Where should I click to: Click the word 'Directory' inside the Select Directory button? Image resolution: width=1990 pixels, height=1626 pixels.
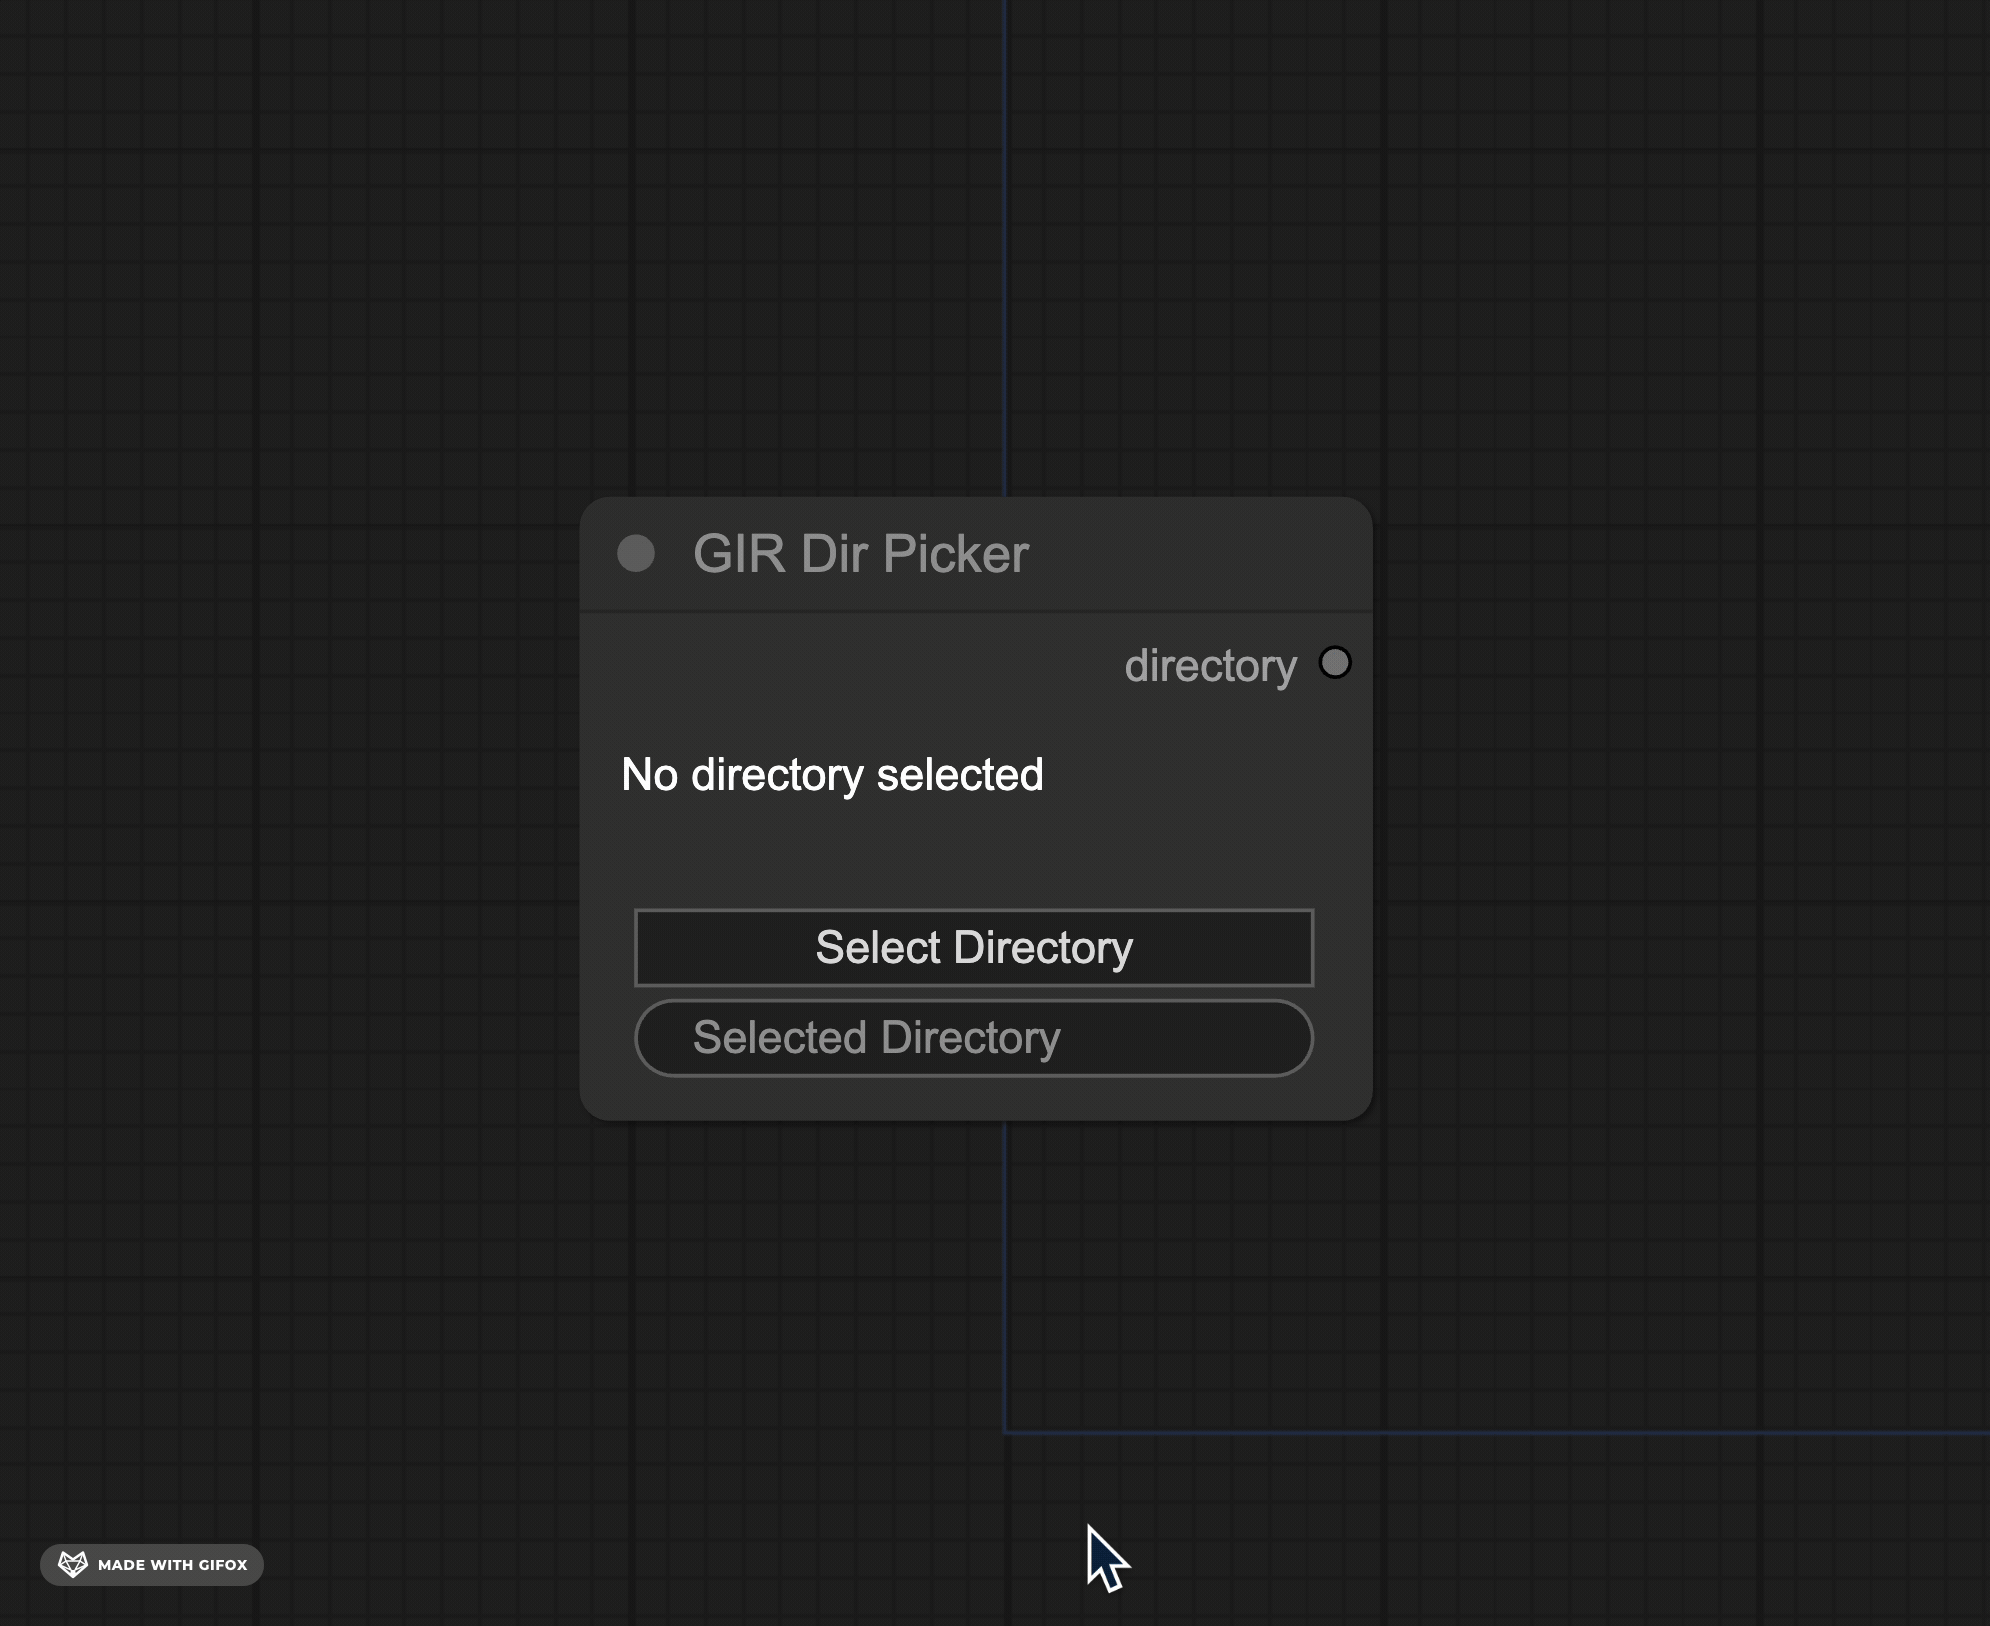pos(1043,948)
